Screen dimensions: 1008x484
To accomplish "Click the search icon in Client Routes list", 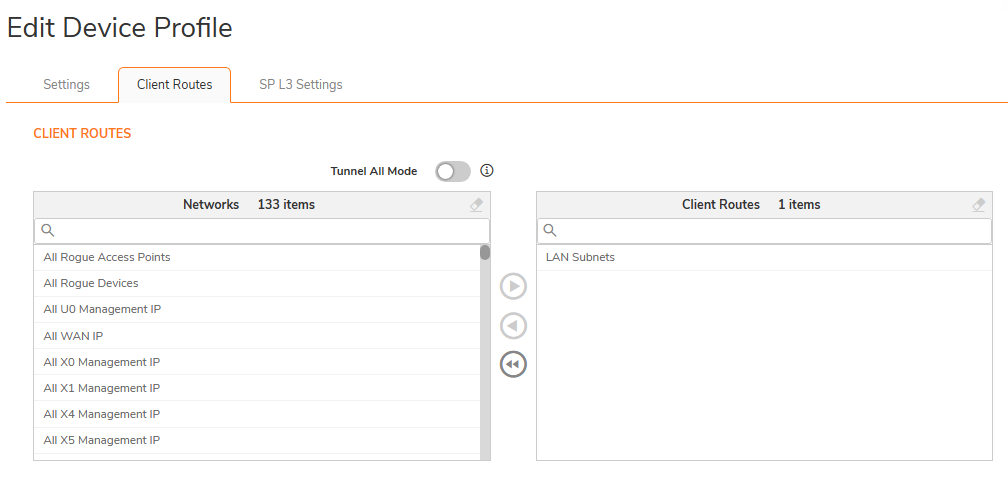I will tap(549, 231).
